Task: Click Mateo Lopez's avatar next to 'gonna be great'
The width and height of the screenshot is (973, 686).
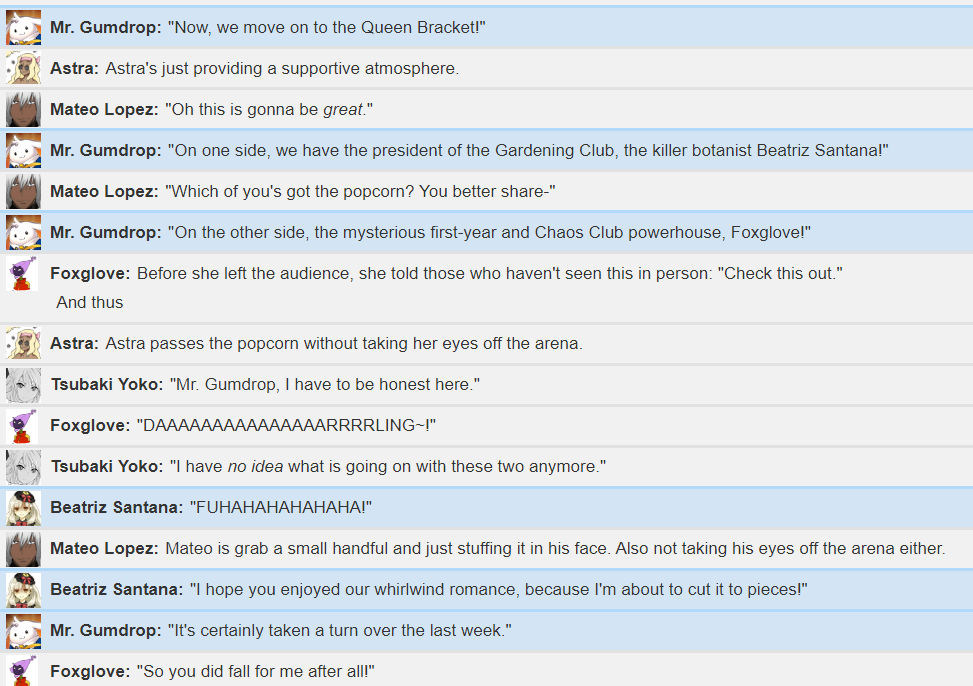Action: pos(24,109)
